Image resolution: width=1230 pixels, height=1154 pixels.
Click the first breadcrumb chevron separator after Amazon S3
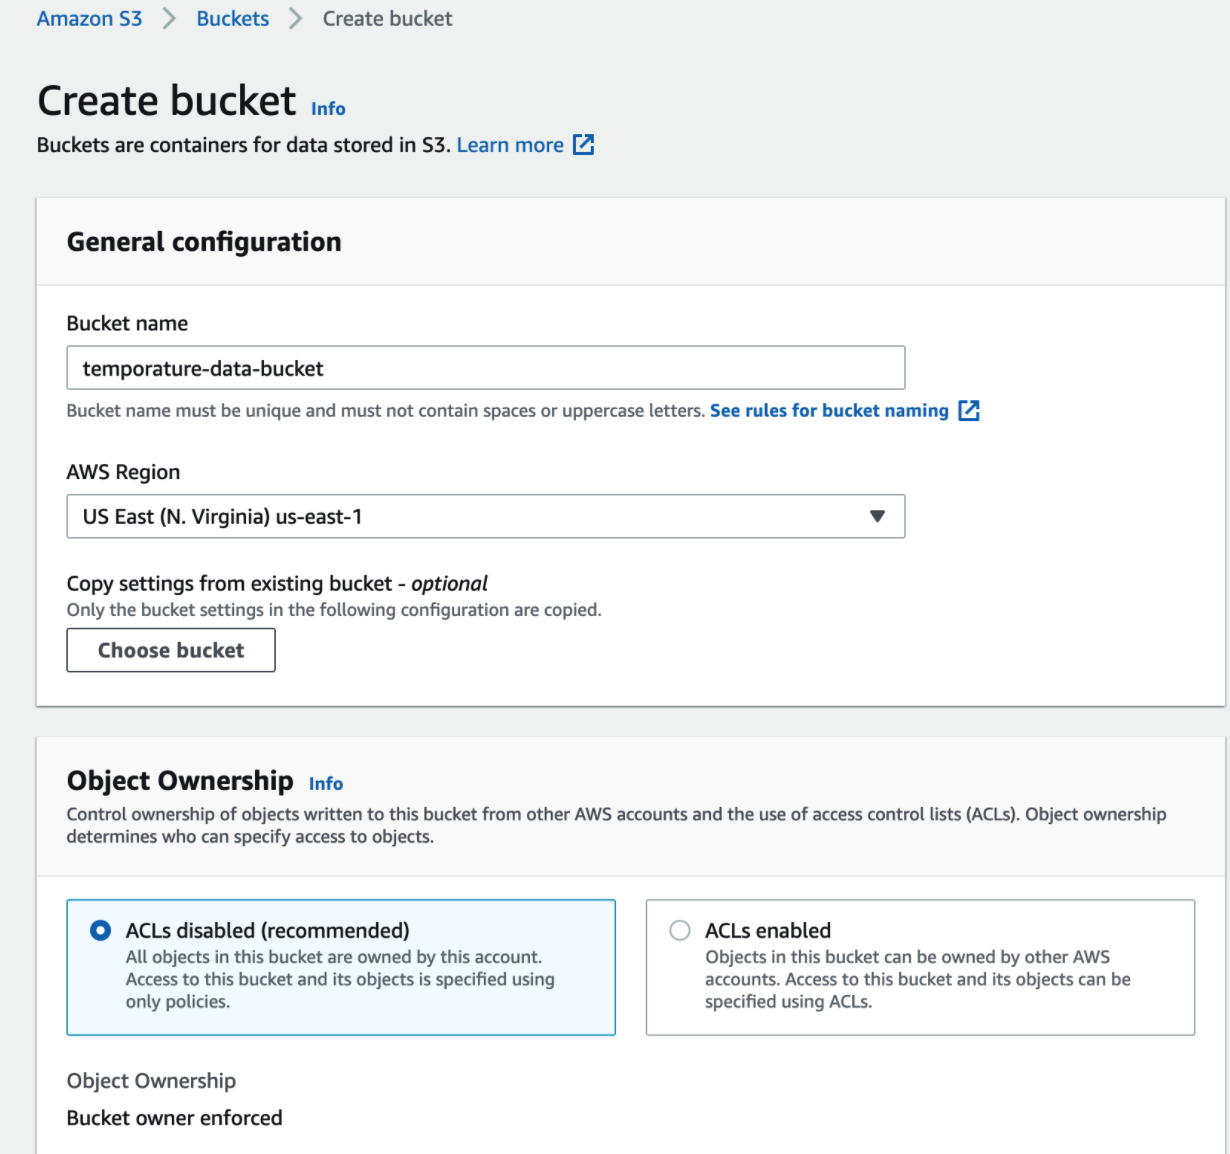(x=169, y=18)
